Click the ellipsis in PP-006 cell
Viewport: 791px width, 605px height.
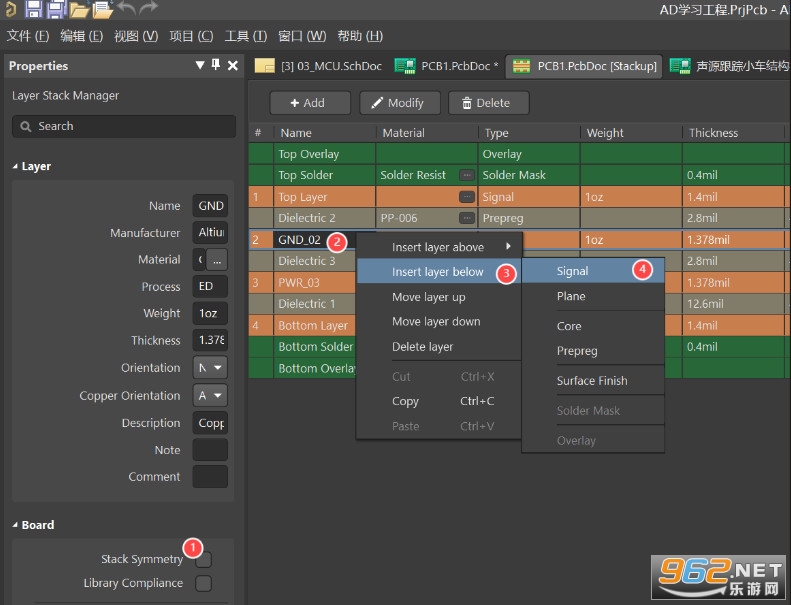click(467, 218)
